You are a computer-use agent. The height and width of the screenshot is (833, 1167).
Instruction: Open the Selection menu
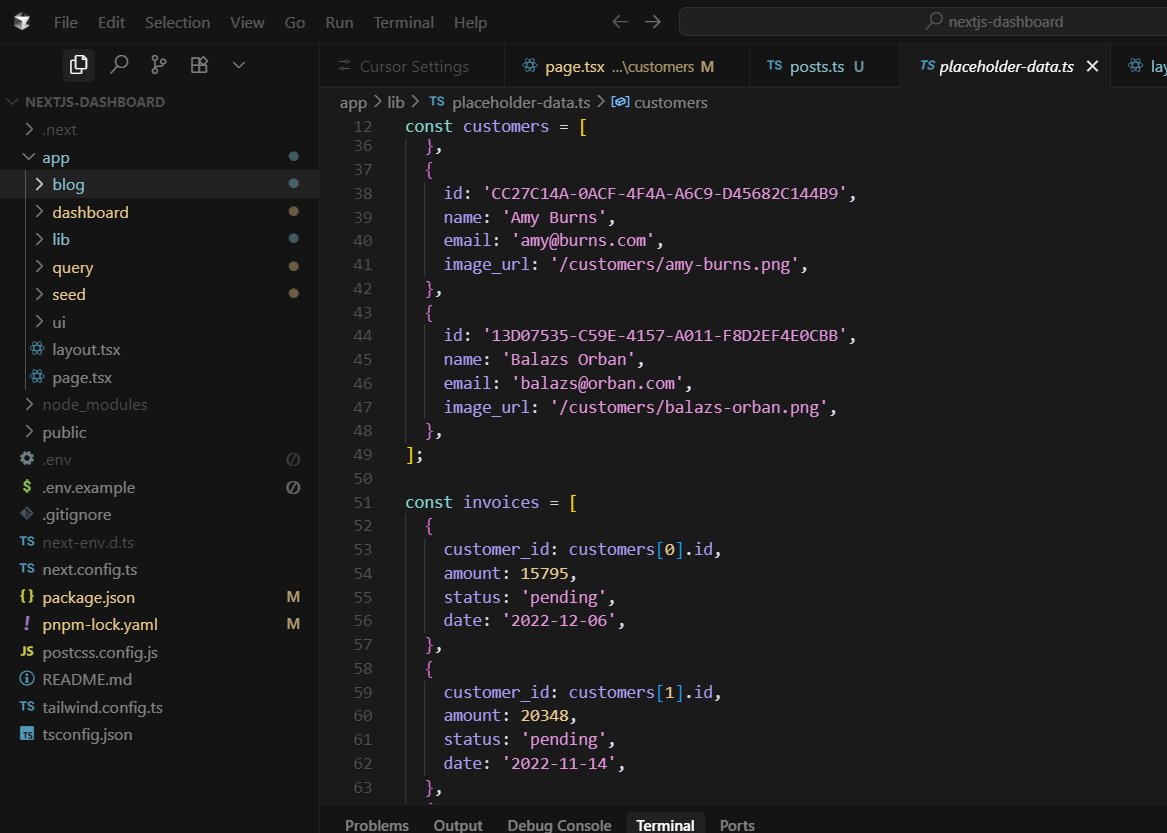[177, 22]
